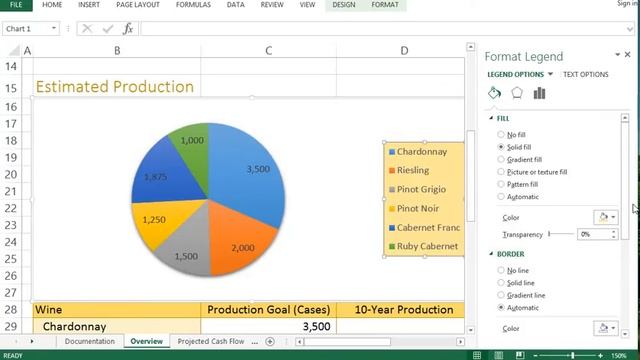This screenshot has height=360, width=640.
Task: Open the Border Color picker dropdown
Action: point(606,328)
